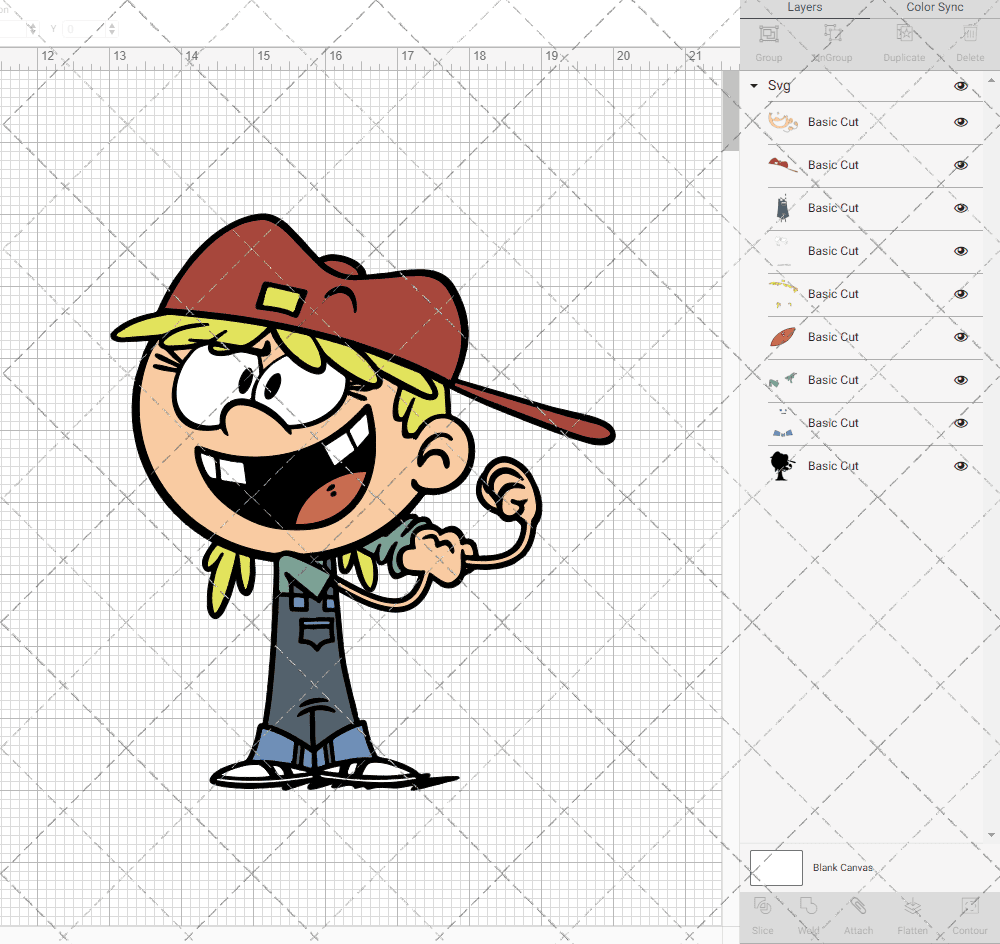This screenshot has width=1000, height=944.
Task: Select the peach skin layer thumbnail
Action: tap(783, 122)
